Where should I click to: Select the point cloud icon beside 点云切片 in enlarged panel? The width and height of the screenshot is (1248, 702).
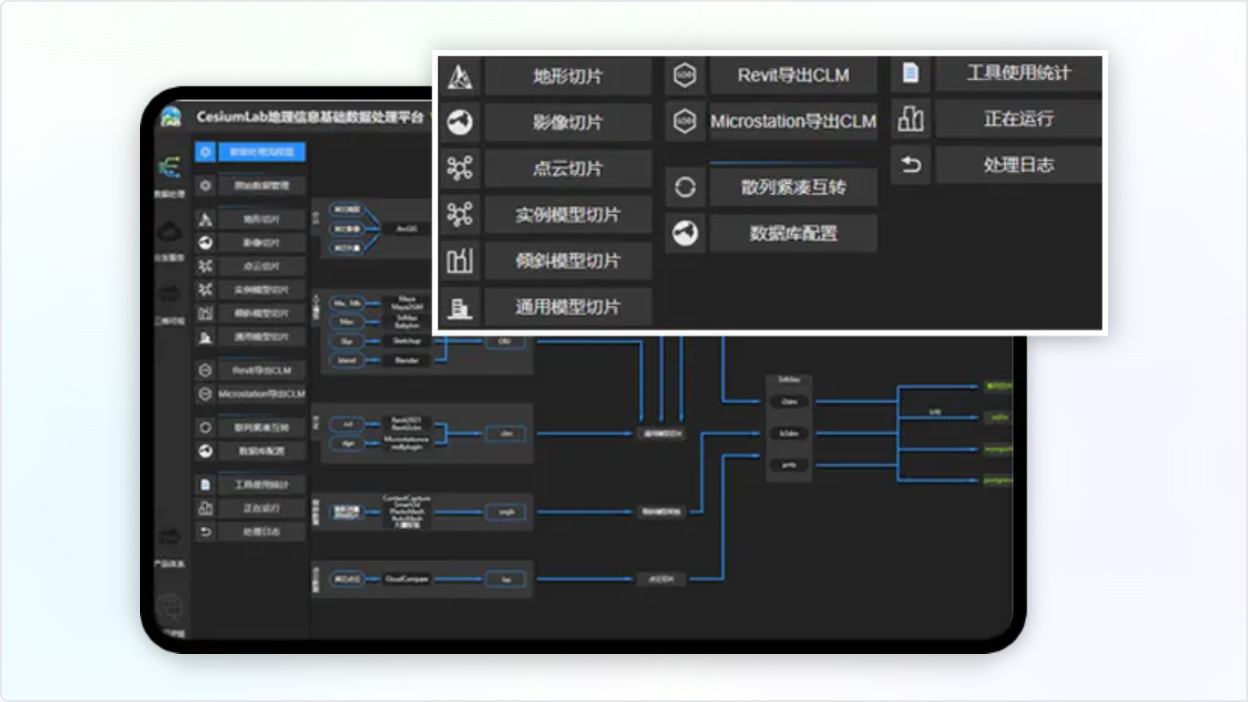pyautogui.click(x=460, y=168)
